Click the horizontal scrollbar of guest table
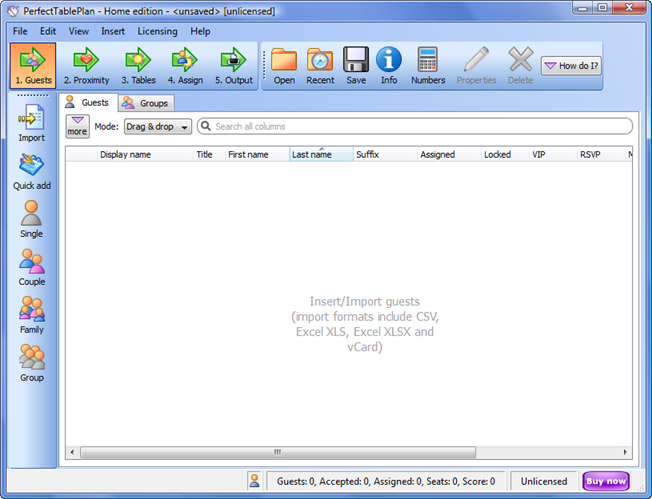The image size is (652, 499). coord(349,452)
